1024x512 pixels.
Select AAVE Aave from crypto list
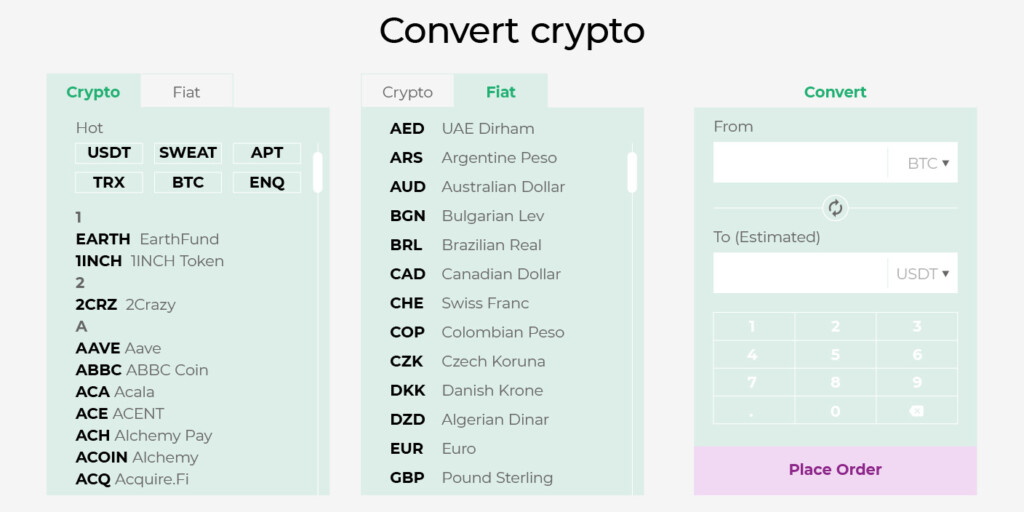point(118,348)
